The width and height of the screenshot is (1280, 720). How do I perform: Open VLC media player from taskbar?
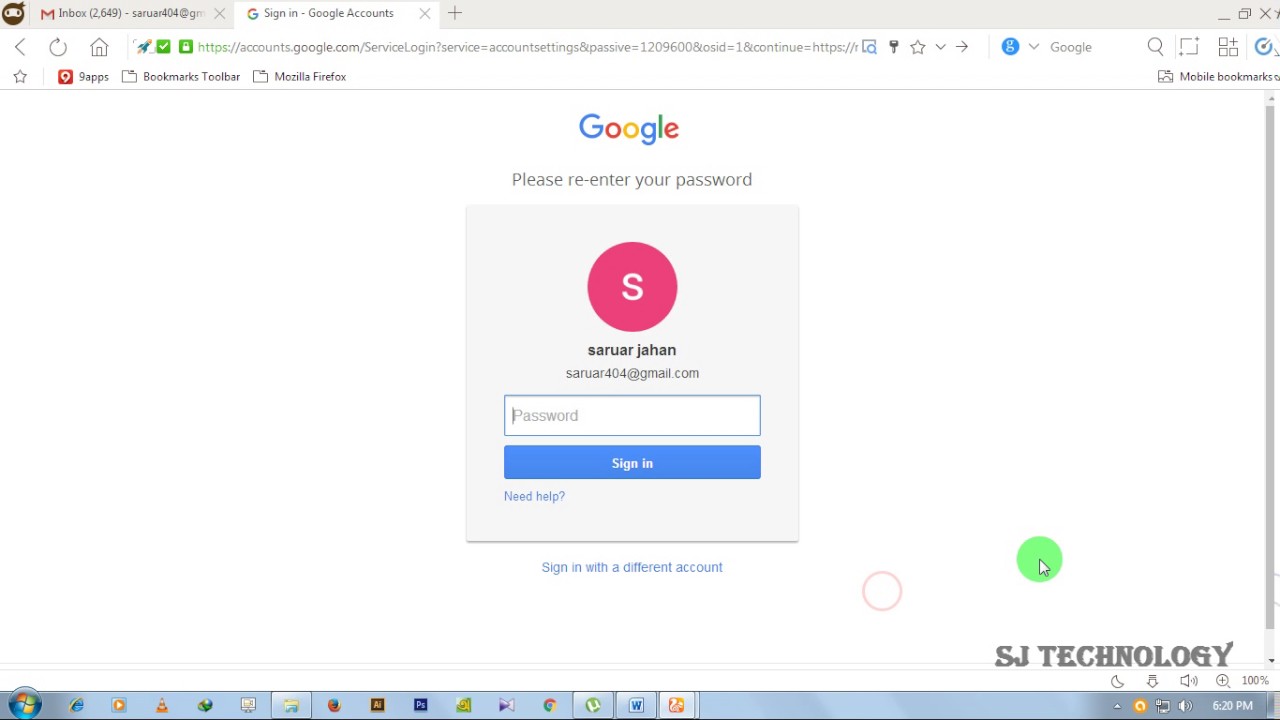pyautogui.click(x=162, y=705)
